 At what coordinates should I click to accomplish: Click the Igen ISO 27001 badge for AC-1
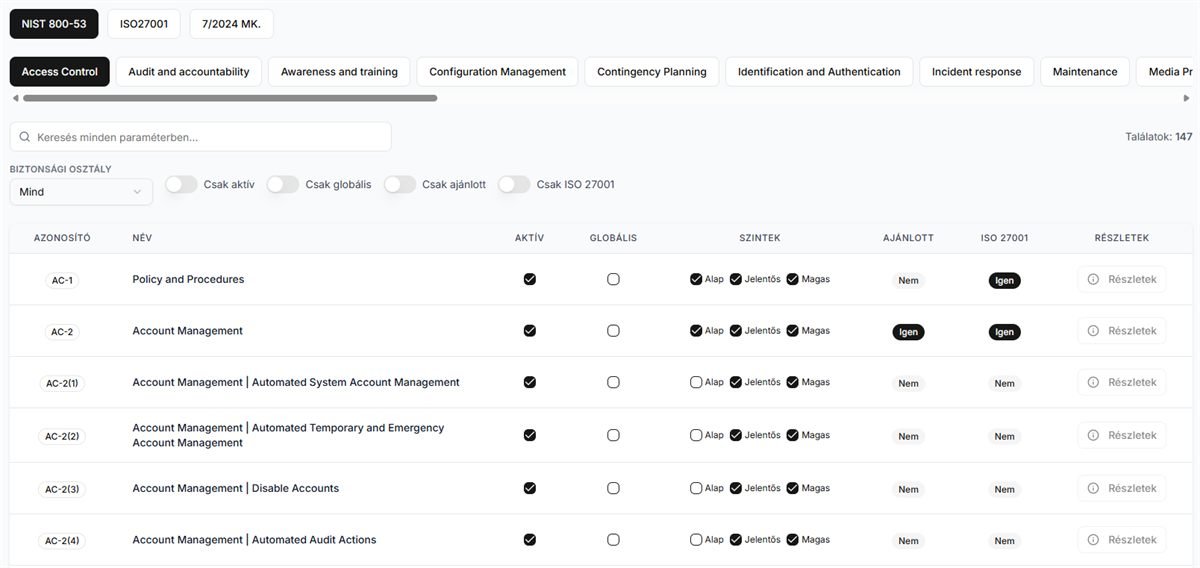pyautogui.click(x=1004, y=281)
